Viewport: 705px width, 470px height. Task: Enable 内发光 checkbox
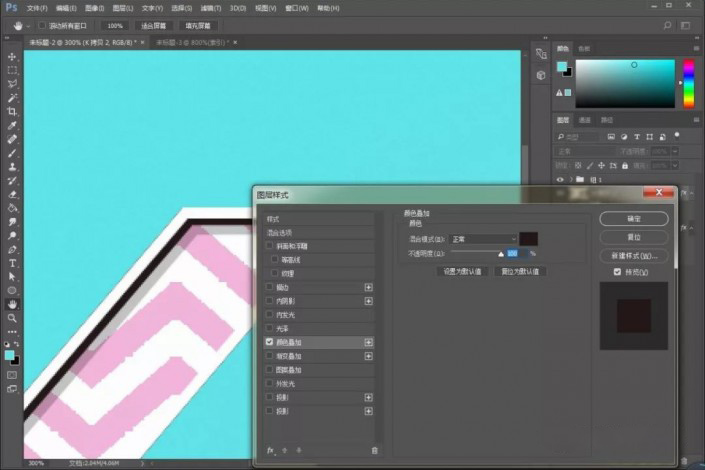click(269, 314)
